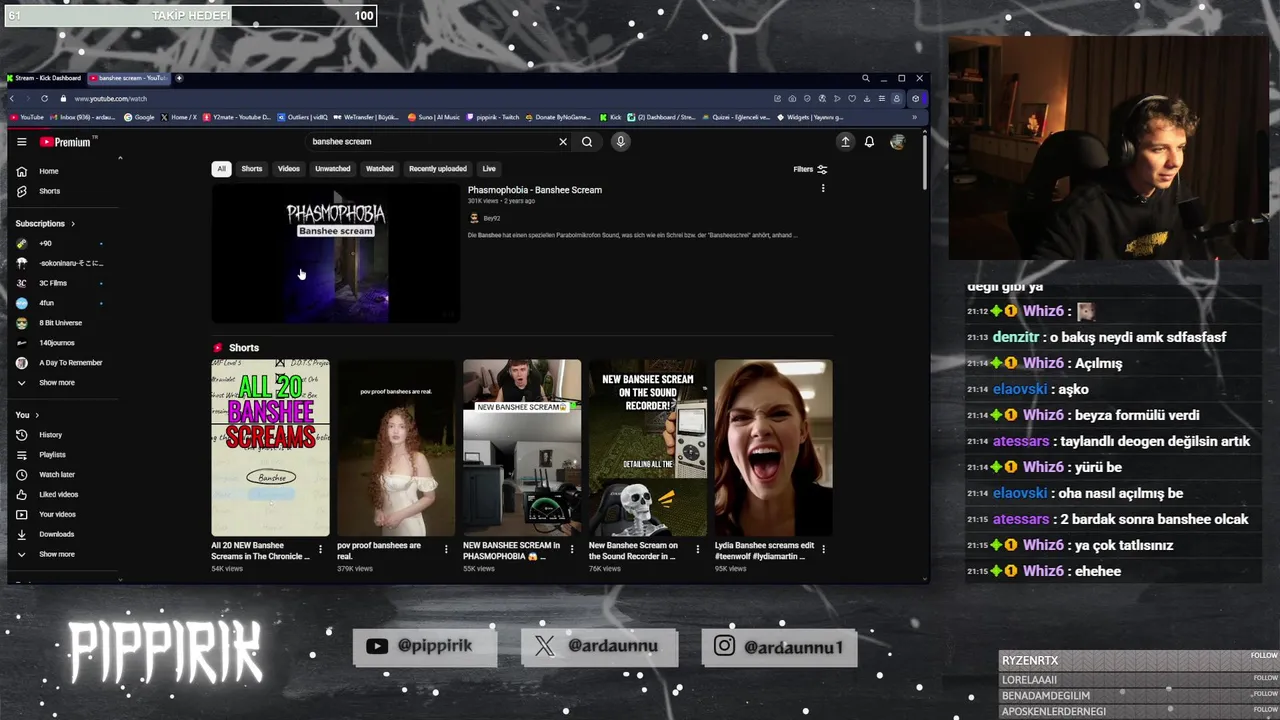Select the Watched filter chip

point(380,169)
